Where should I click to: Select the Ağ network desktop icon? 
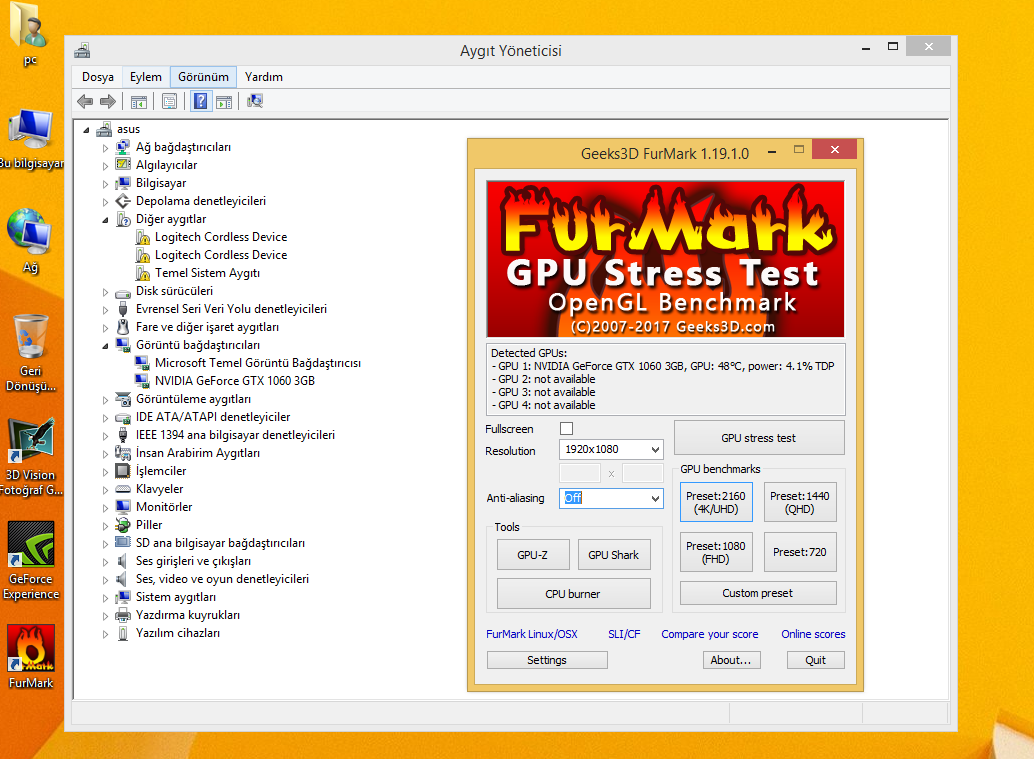[30, 241]
